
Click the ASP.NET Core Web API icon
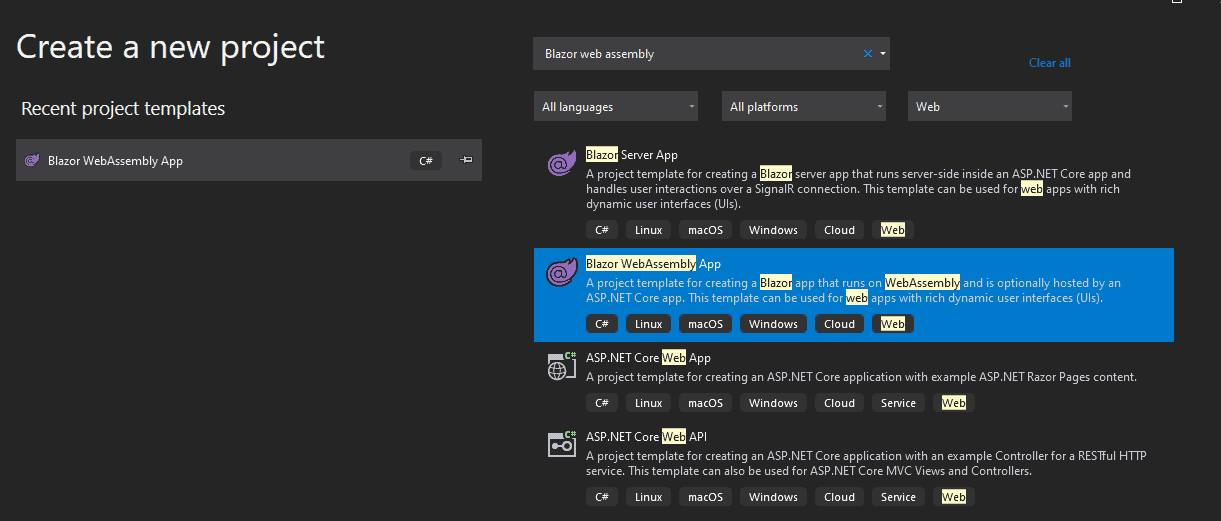(561, 443)
